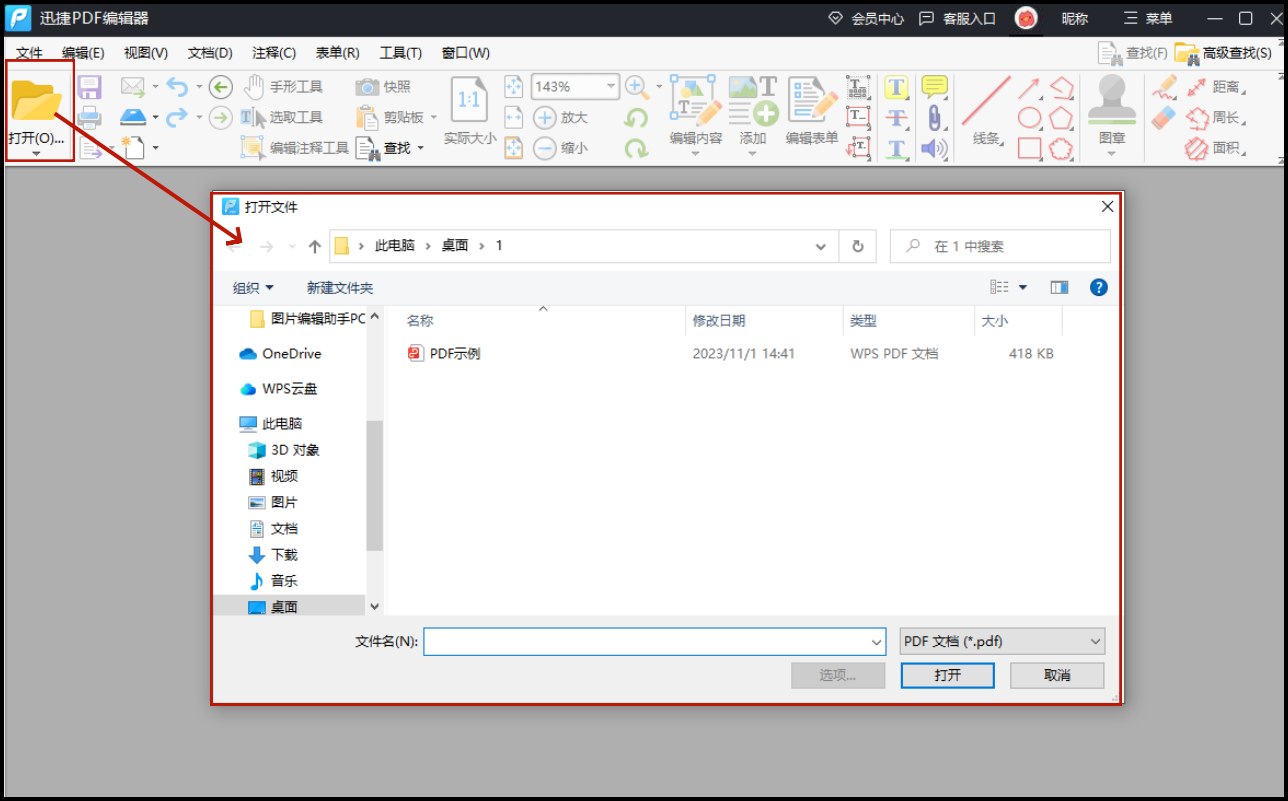Click the Sticky note comment icon

(x=934, y=87)
